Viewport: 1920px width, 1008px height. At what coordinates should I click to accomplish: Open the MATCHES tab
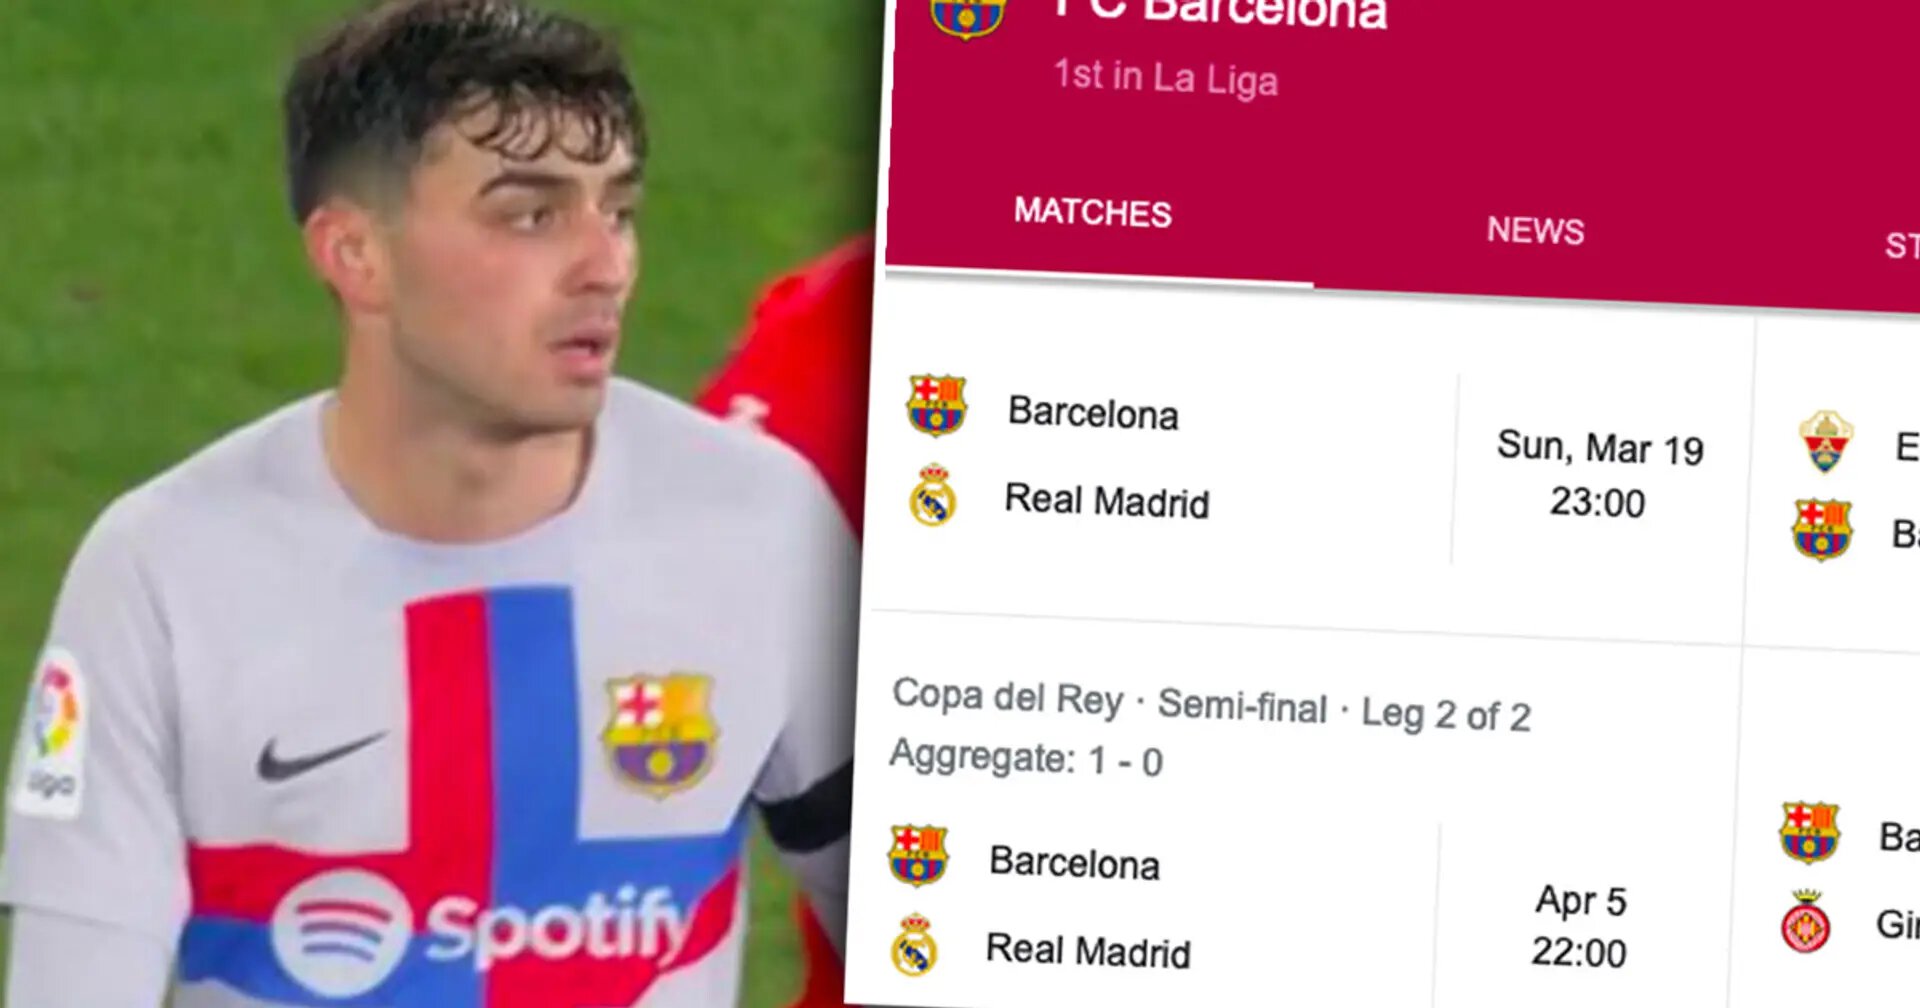click(1092, 212)
